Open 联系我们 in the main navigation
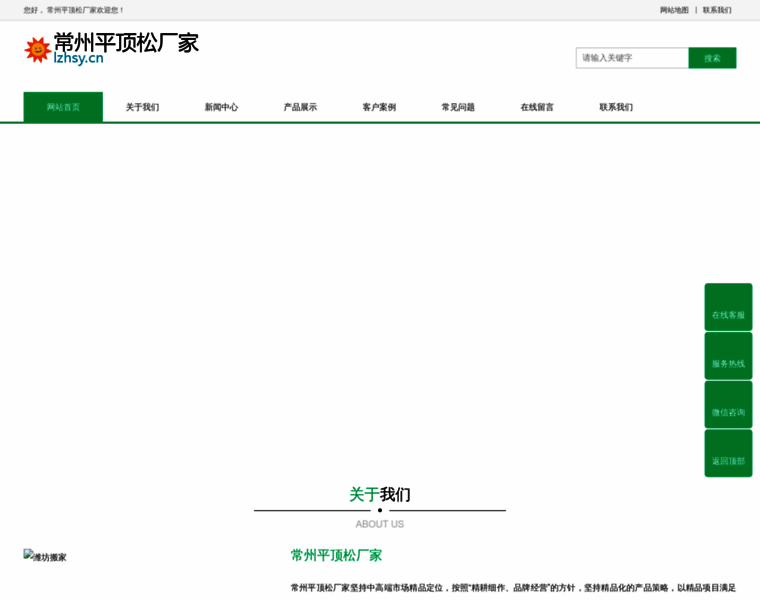 coord(616,107)
